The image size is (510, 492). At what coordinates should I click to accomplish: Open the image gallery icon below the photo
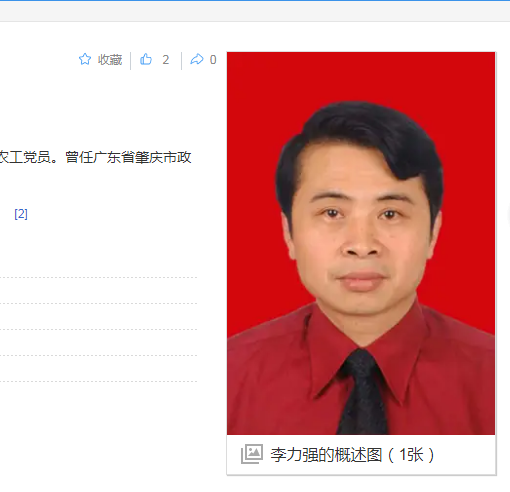click(252, 454)
